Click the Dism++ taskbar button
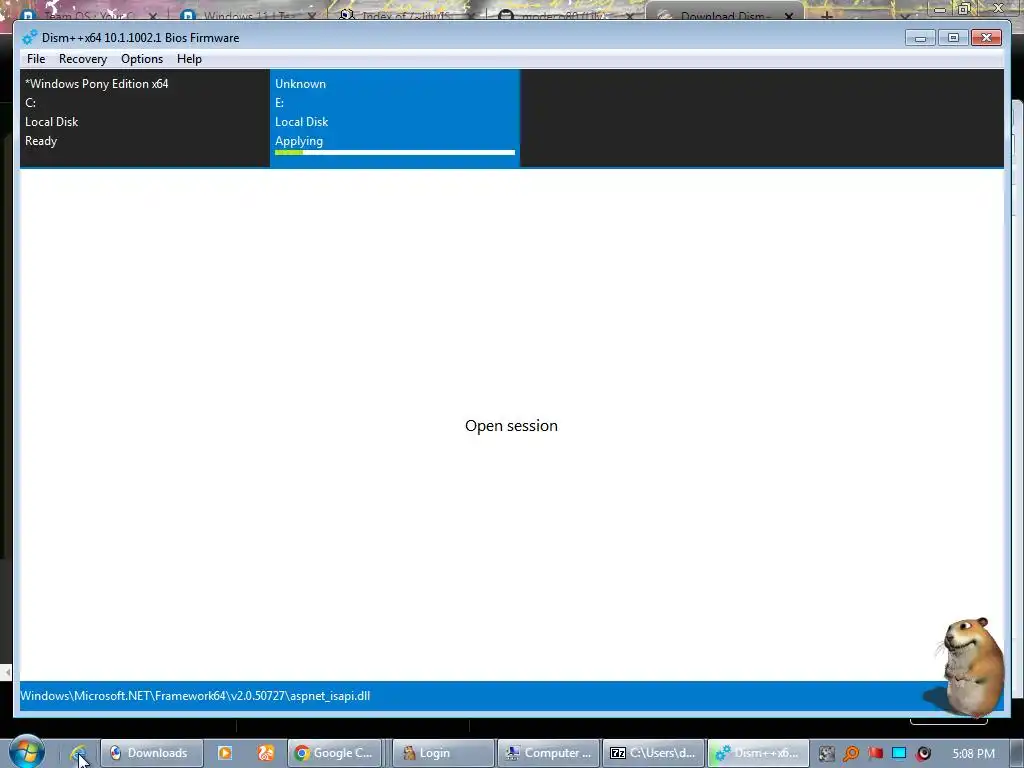Screen dimensions: 1024x768 pyautogui.click(x=759, y=753)
